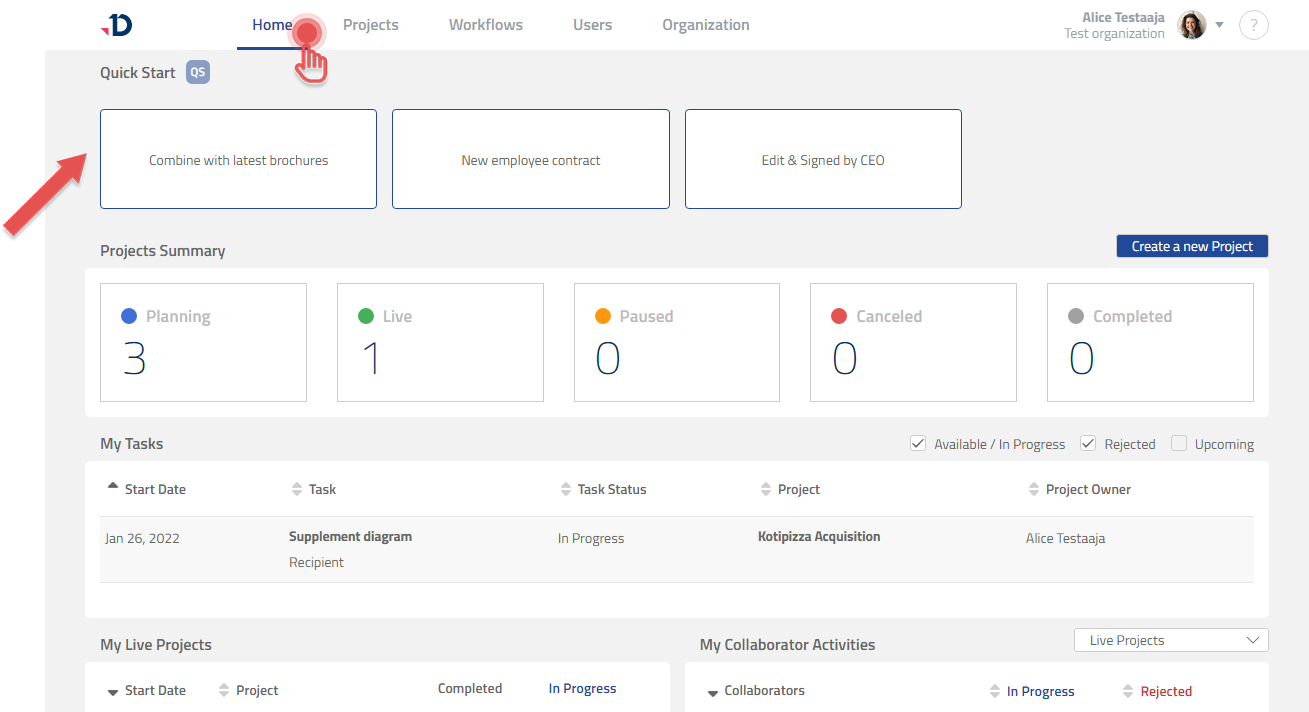Click Alice Testaaja's profile avatar
This screenshot has width=1309, height=712.
tap(1192, 26)
